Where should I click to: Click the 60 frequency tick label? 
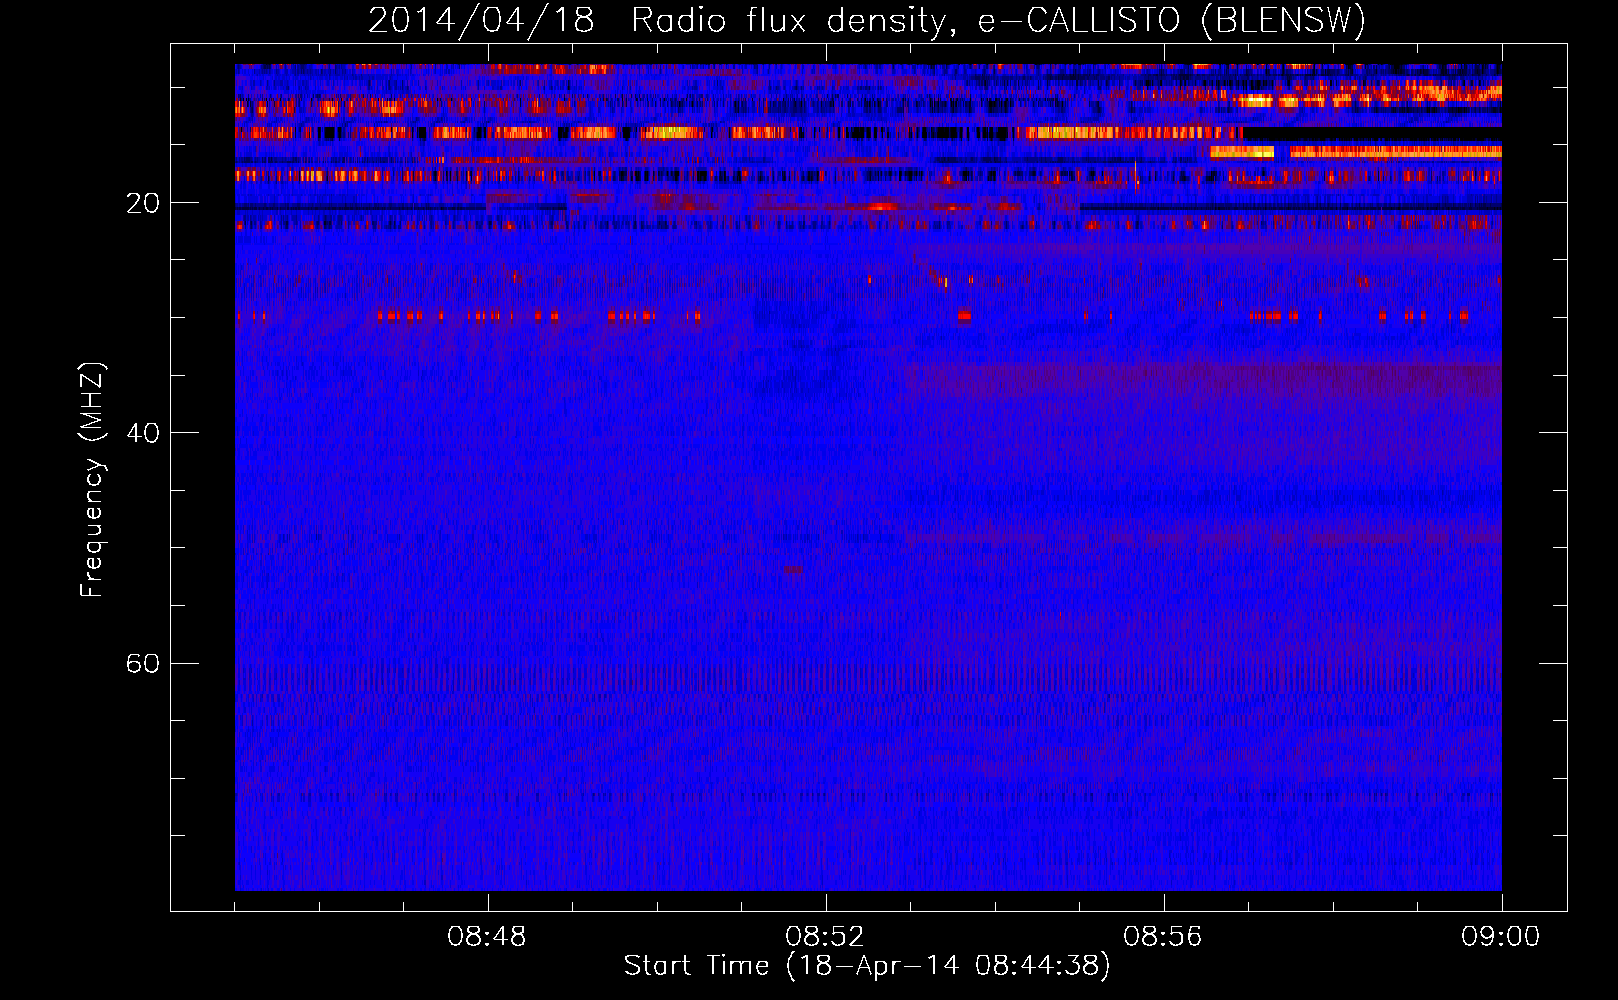click(142, 663)
